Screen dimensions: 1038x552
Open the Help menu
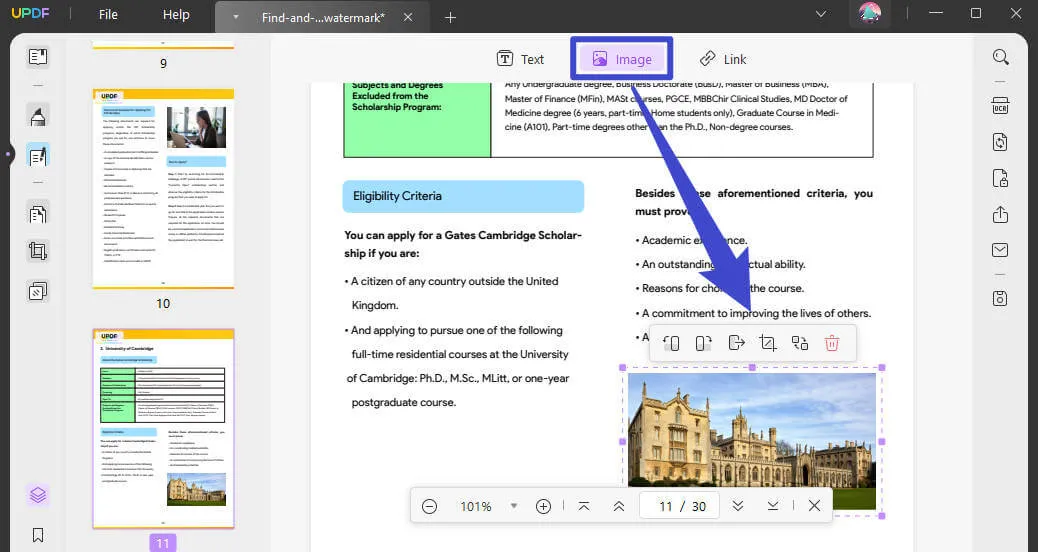(x=176, y=15)
